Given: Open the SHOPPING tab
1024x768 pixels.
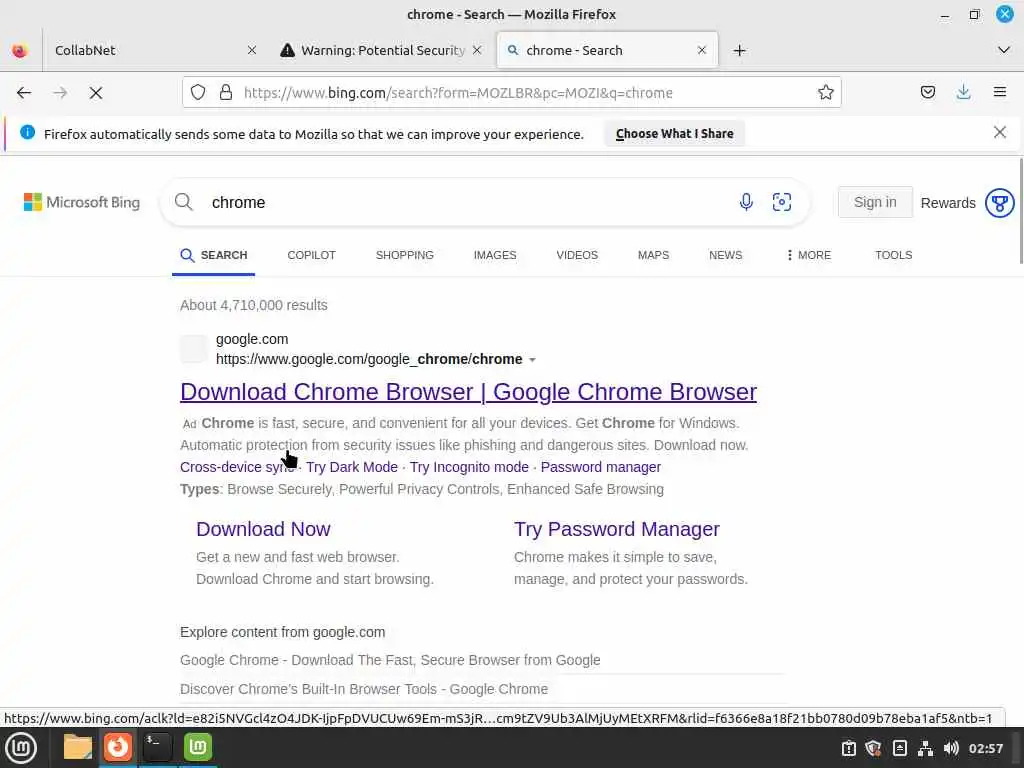Looking at the screenshot, I should (404, 255).
